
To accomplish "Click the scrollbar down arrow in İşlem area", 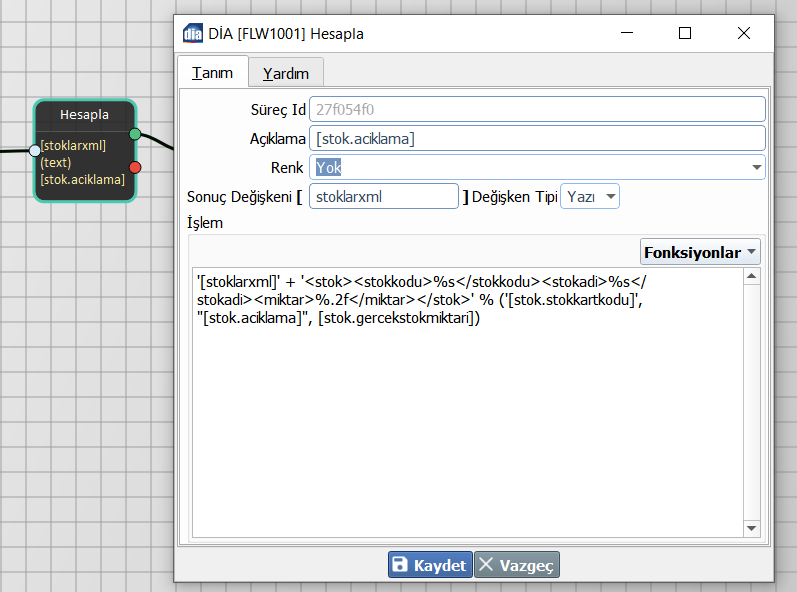I will [x=752, y=528].
